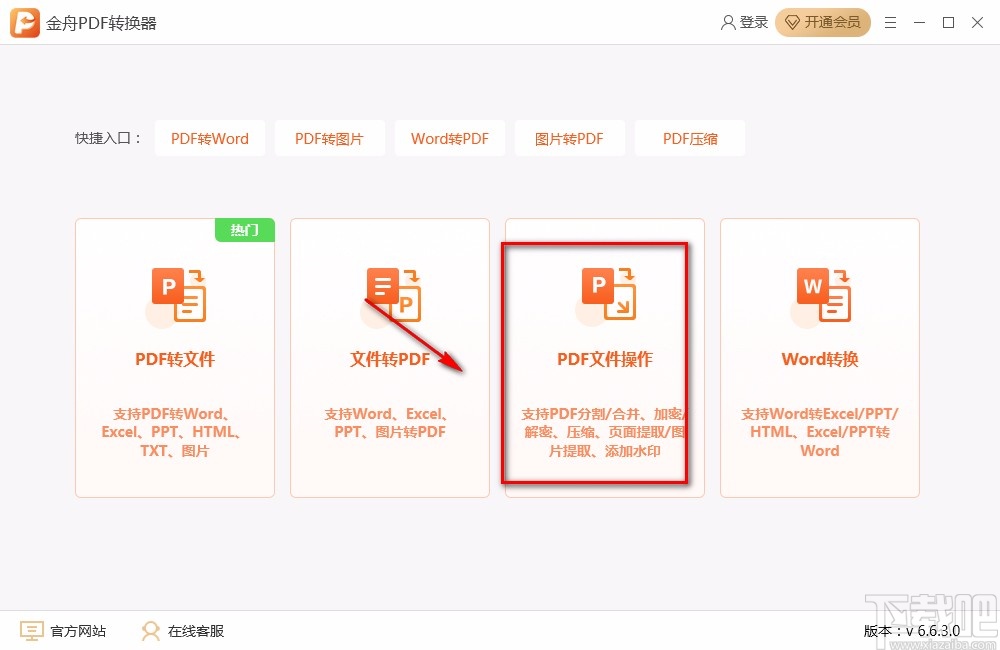1000x650 pixels.
Task: Launch Word转PDF conversion
Action: pyautogui.click(x=450, y=138)
